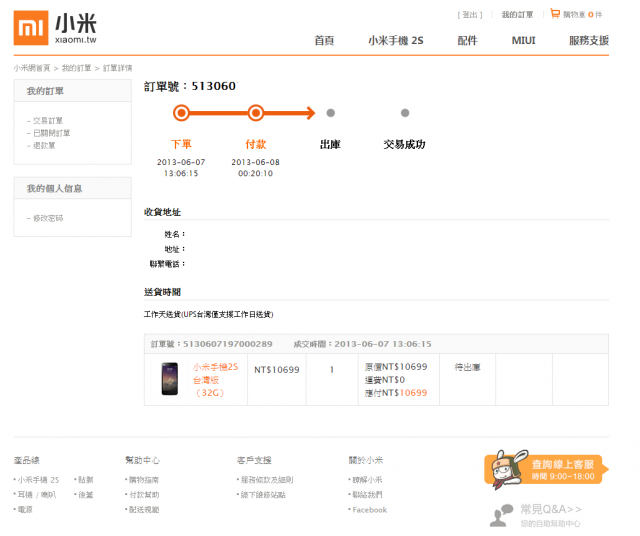This screenshot has width=640, height=536.
Task: Go to the 首頁 nav tab
Action: click(x=324, y=40)
